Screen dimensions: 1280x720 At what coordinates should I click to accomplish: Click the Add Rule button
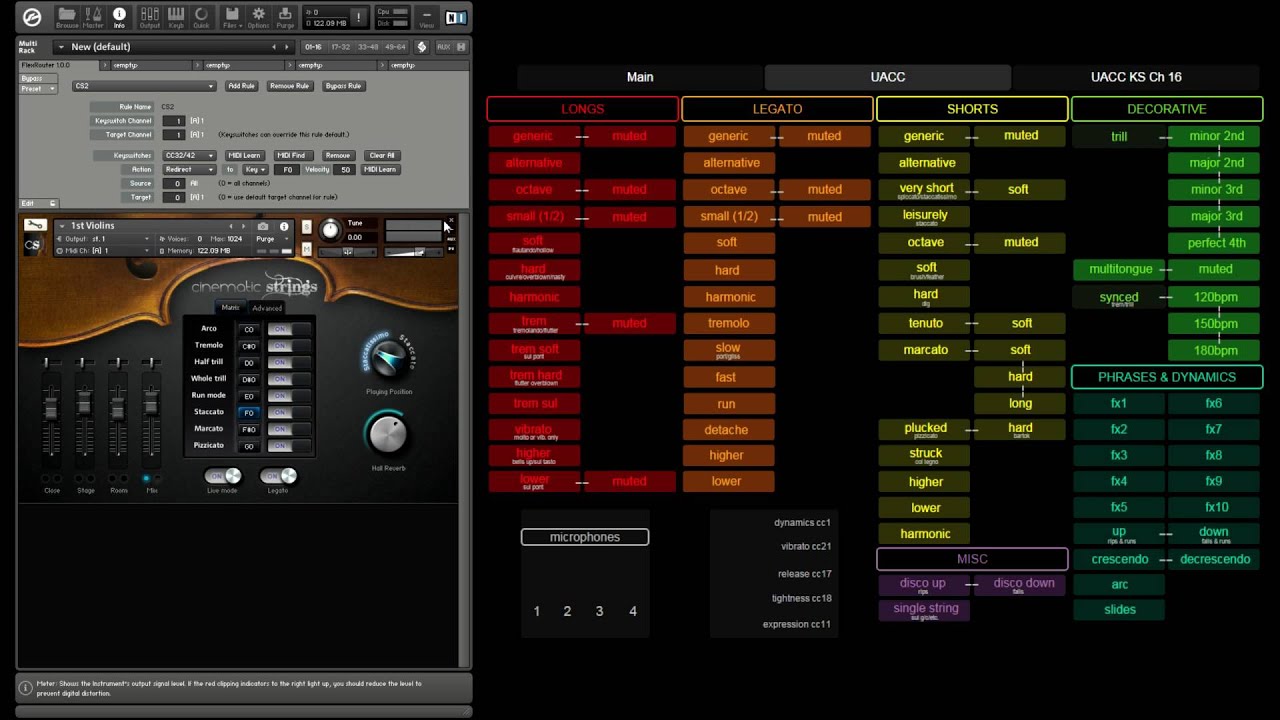pos(241,86)
